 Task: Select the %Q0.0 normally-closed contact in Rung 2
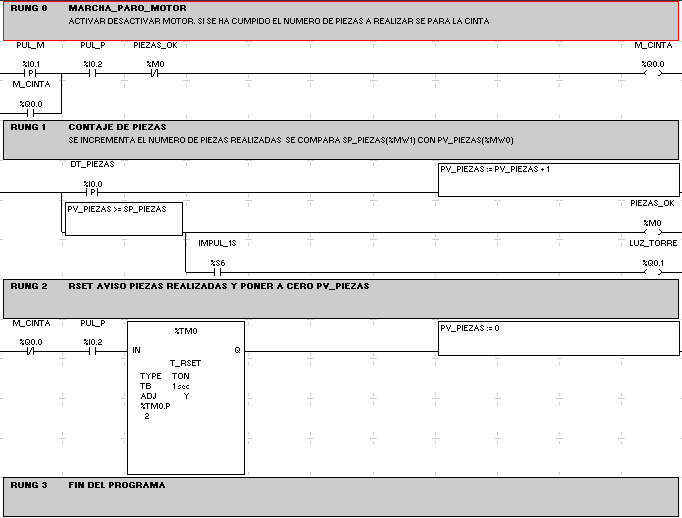[x=30, y=351]
